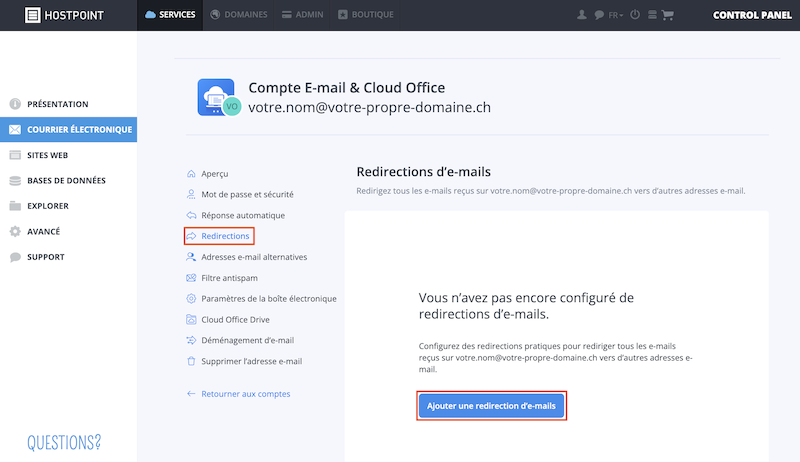
Task: Open the server stack icon
Action: coord(652,15)
